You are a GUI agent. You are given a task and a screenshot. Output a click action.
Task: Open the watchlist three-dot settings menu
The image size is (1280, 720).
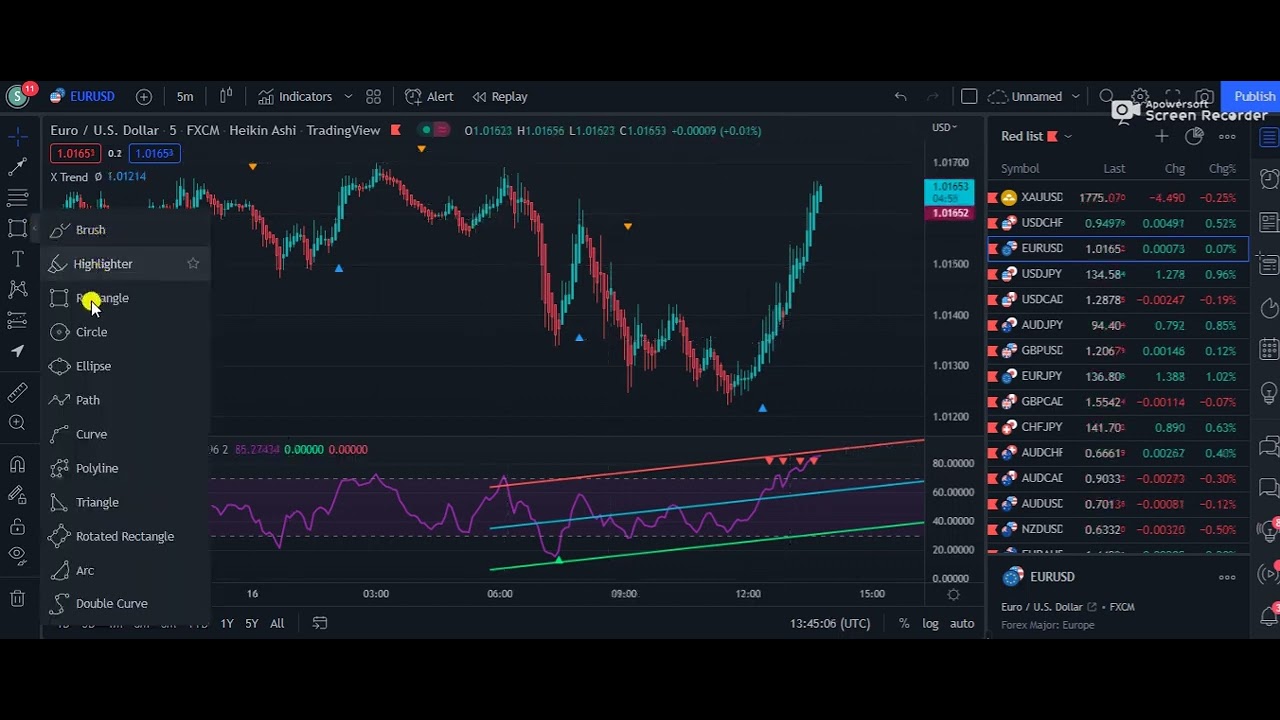(1227, 136)
